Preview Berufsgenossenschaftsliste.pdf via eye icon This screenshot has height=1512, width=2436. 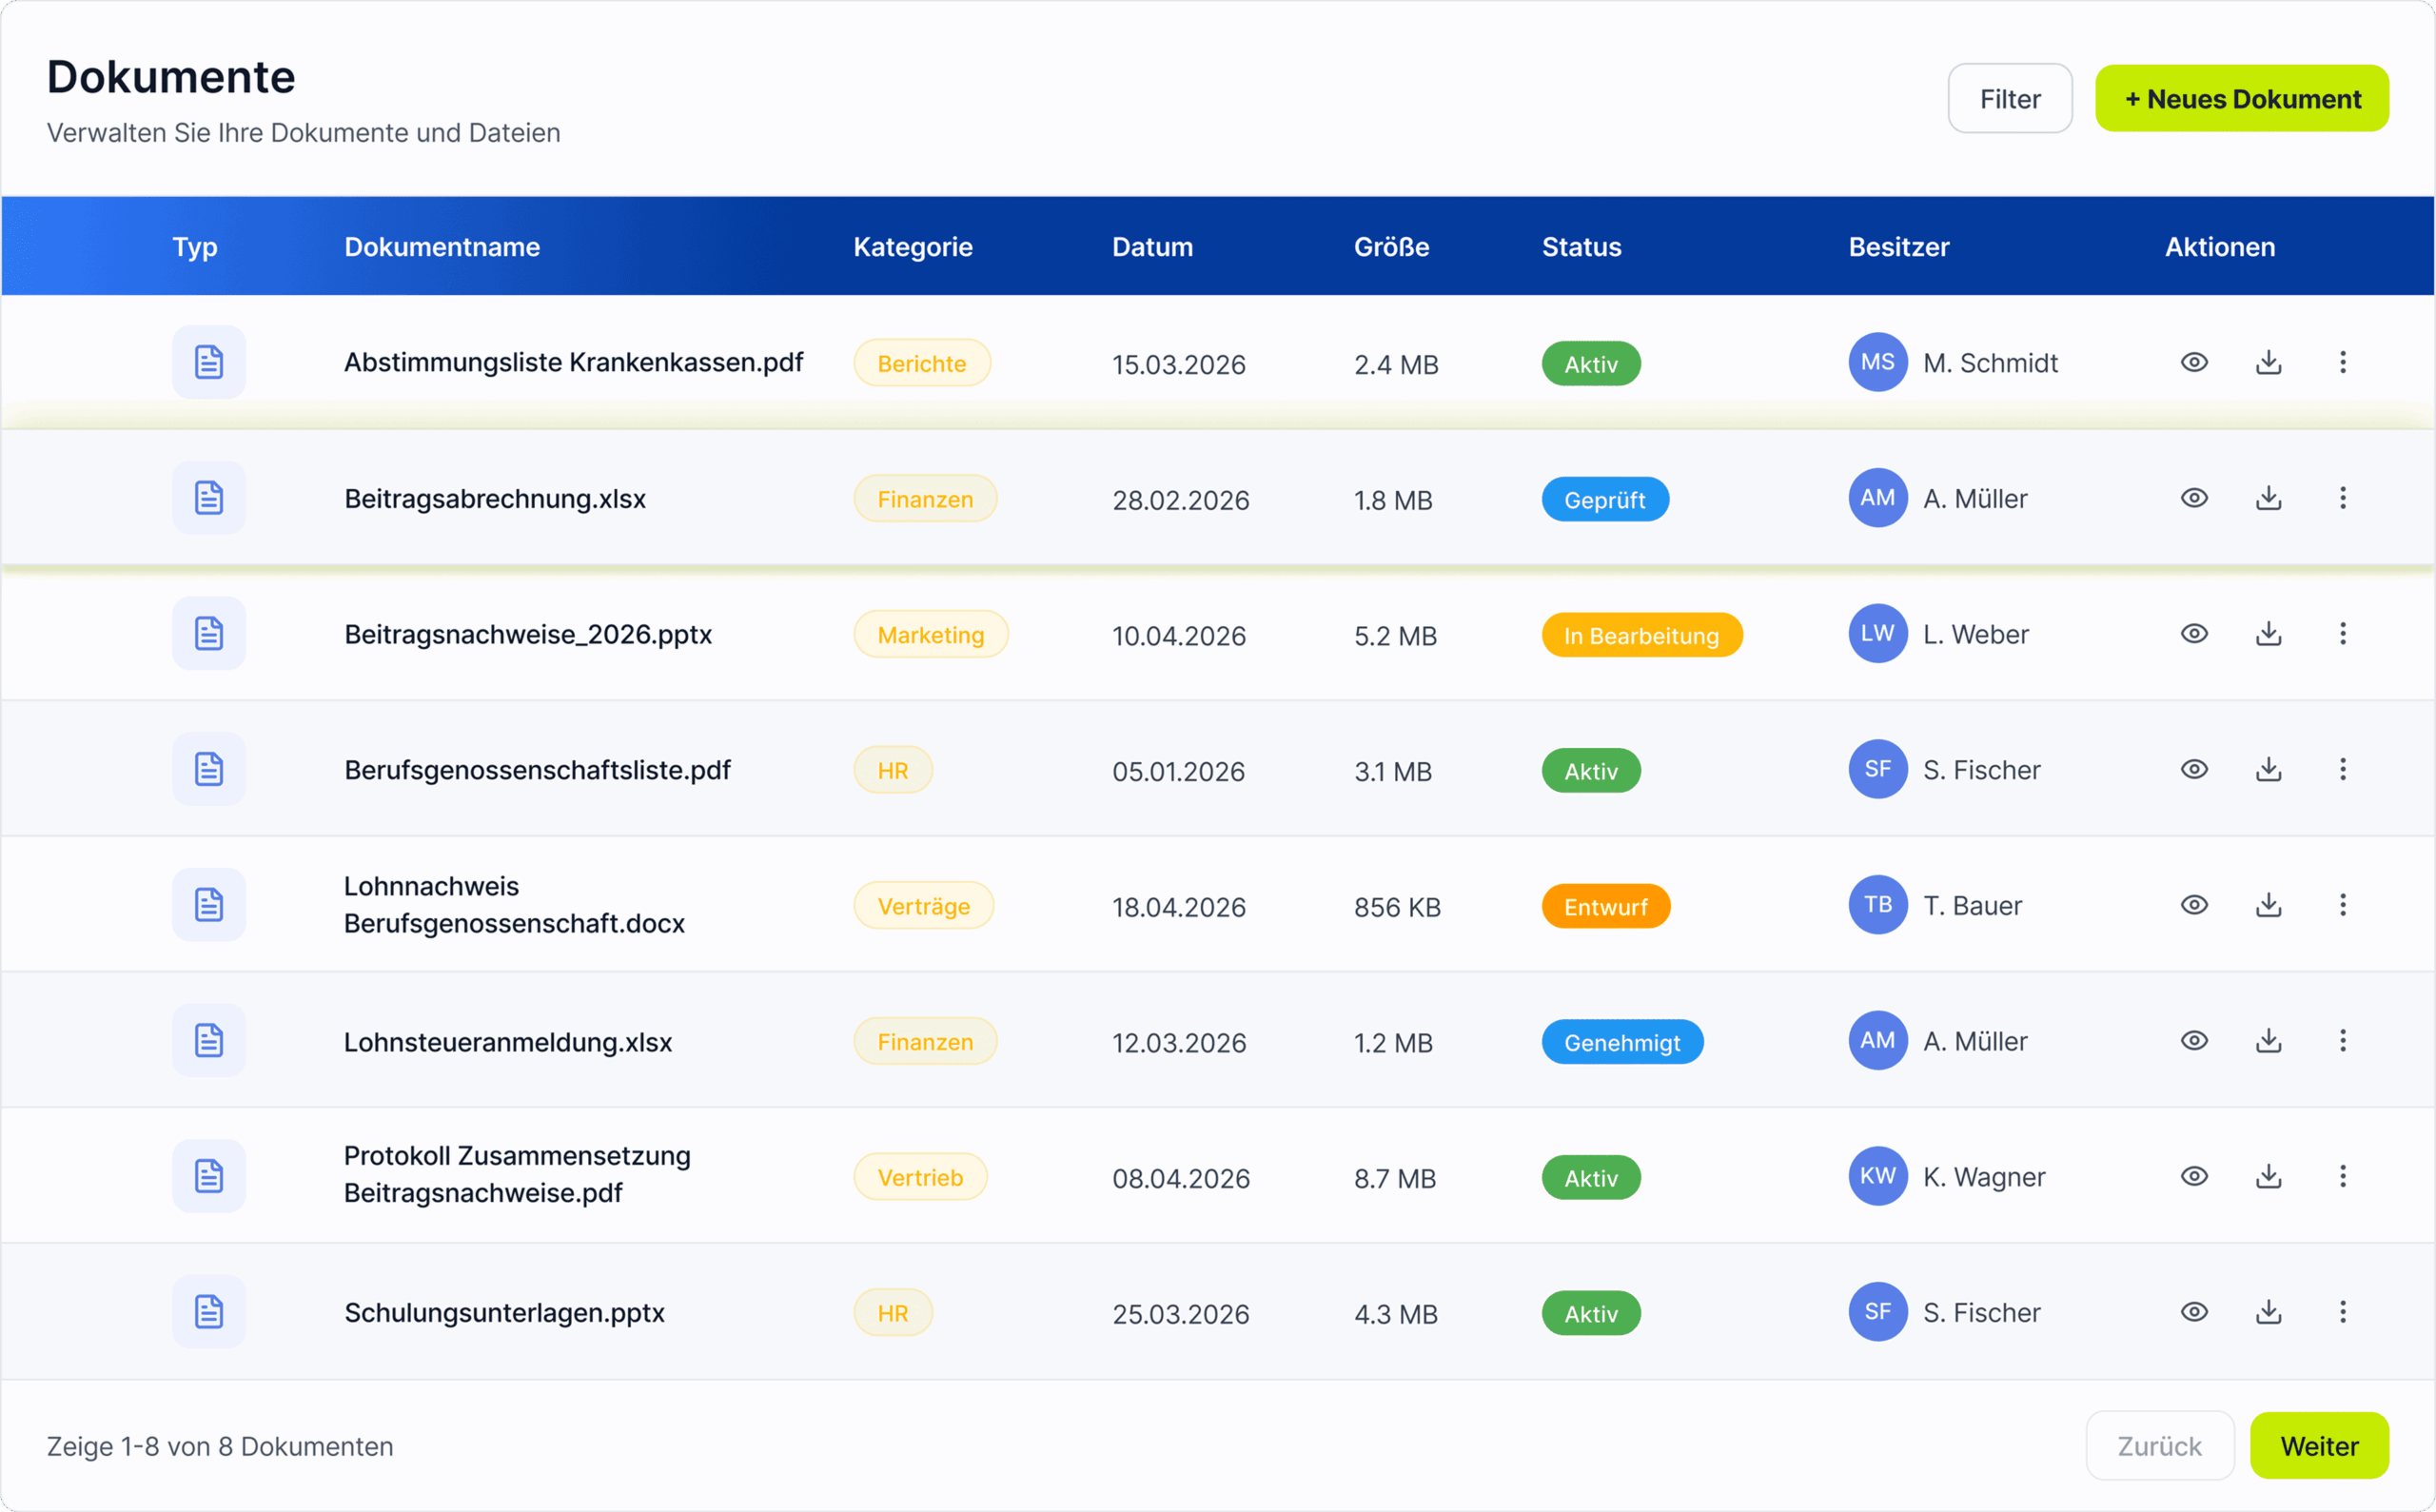pyautogui.click(x=2194, y=769)
